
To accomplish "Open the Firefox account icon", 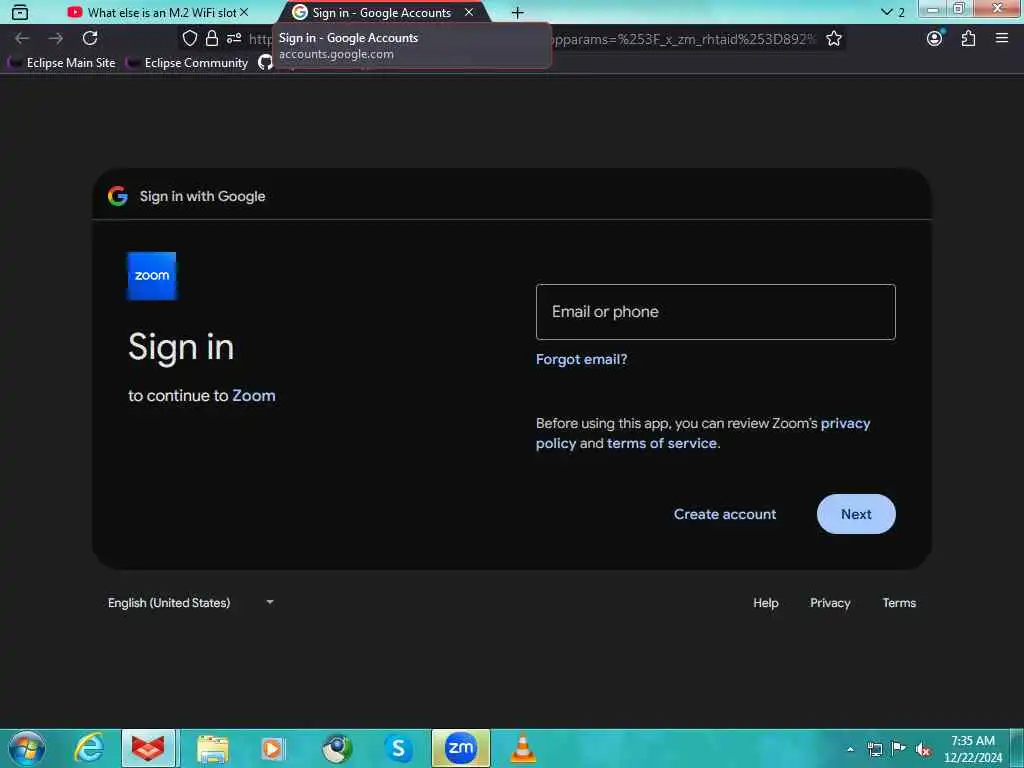I will (x=935, y=39).
